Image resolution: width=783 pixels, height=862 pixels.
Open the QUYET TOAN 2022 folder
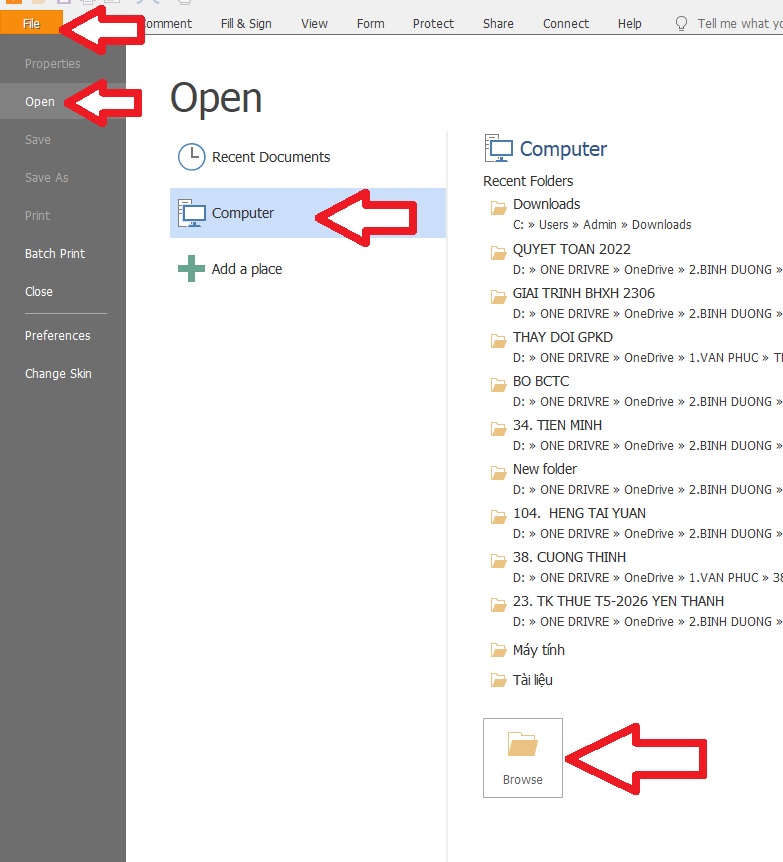point(571,249)
